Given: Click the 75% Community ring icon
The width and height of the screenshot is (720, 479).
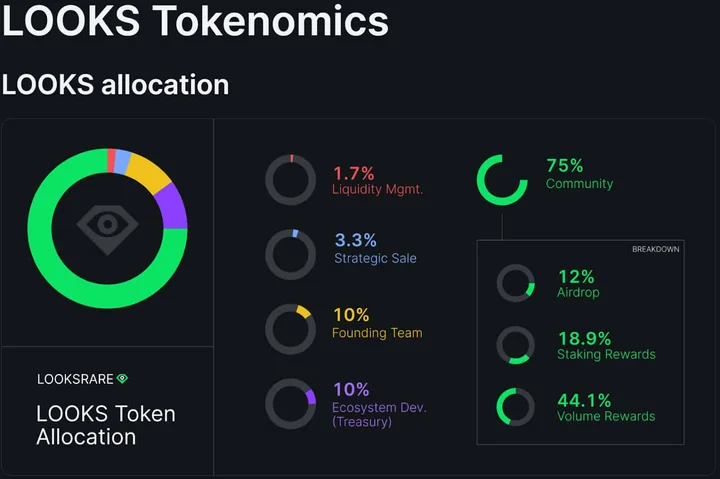Looking at the screenshot, I should point(502,180).
